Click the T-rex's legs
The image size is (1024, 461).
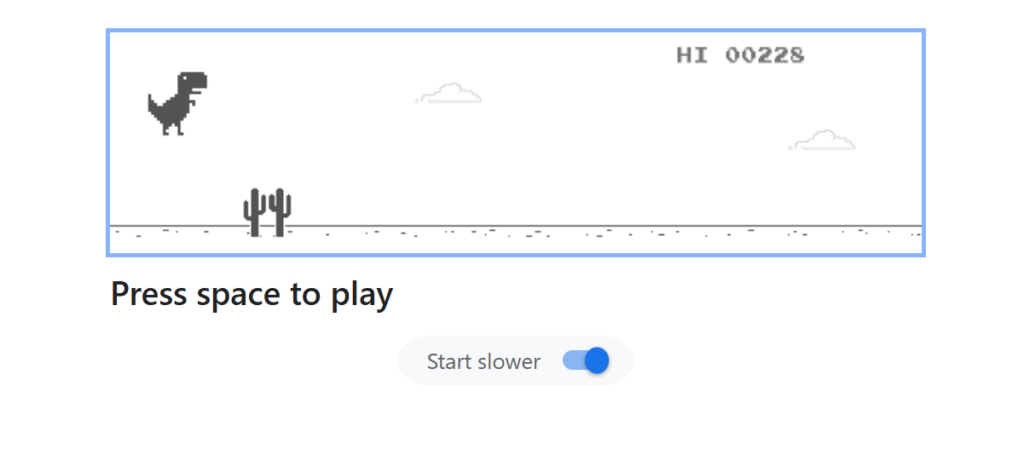pos(172,127)
